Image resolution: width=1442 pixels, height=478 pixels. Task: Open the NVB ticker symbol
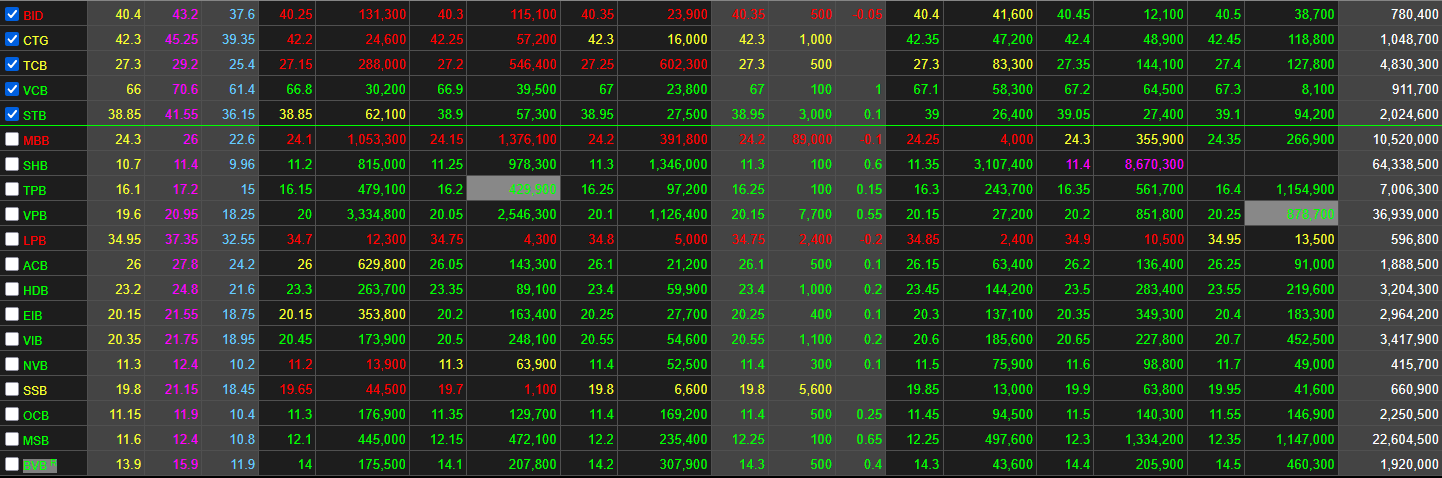click(x=35, y=366)
